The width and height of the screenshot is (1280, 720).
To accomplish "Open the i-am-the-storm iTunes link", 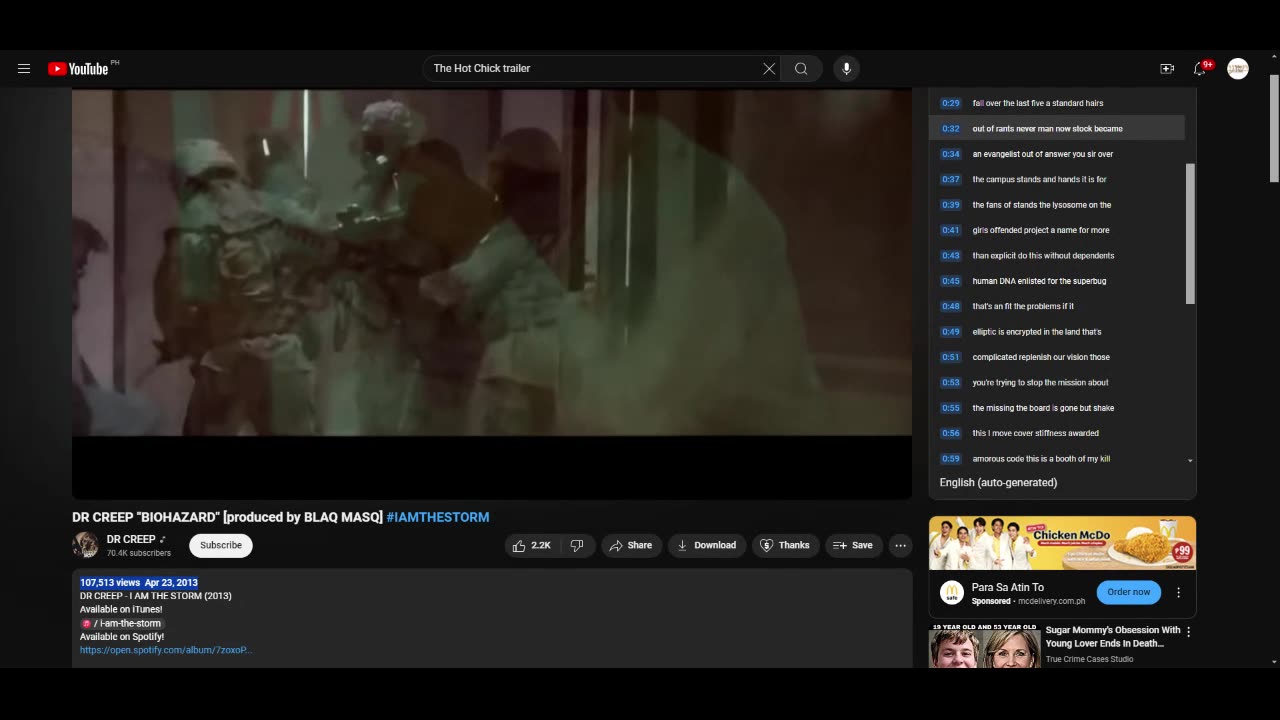I will pos(122,623).
